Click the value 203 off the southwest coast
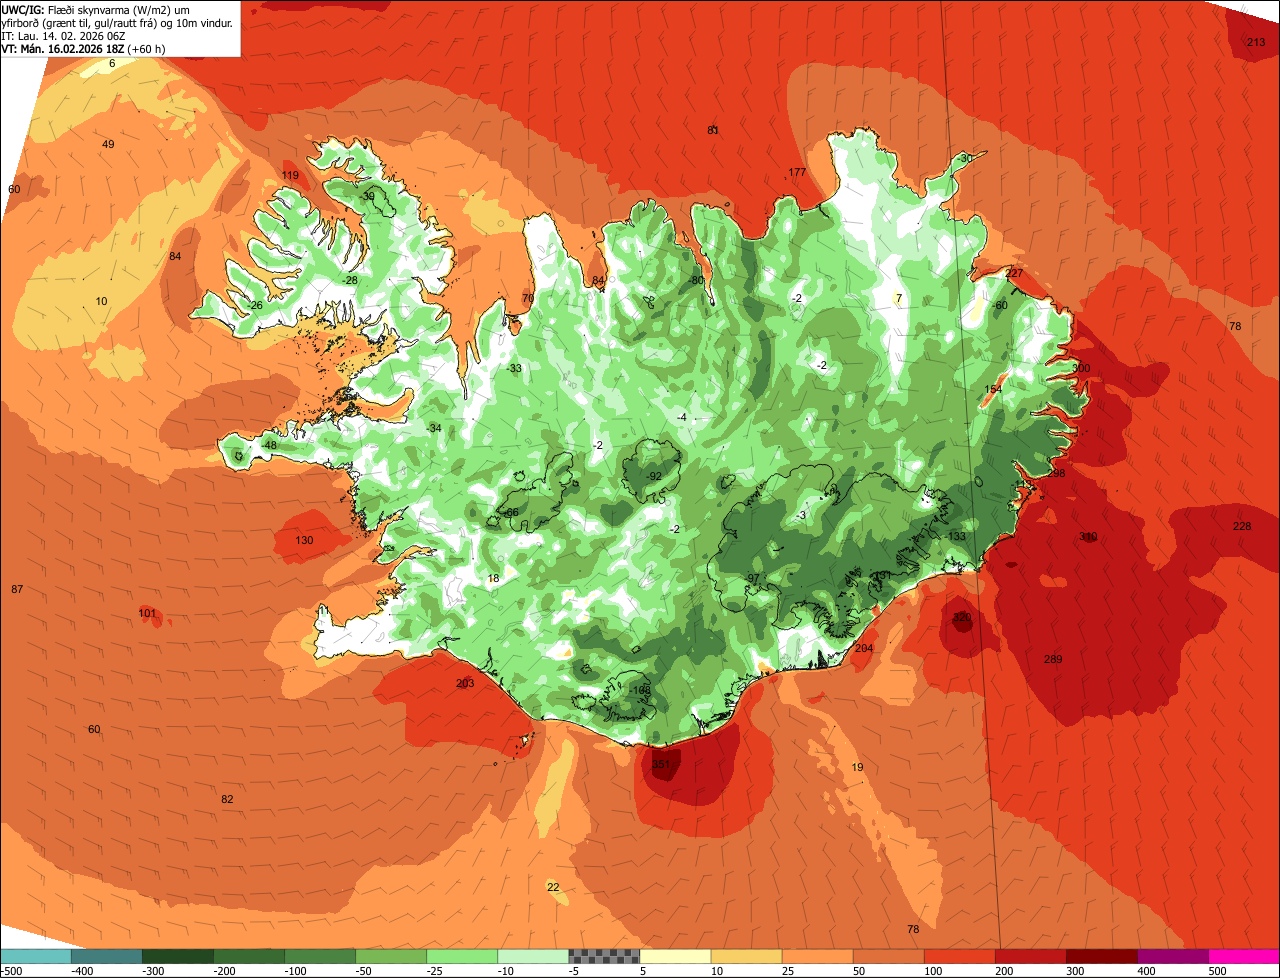The height and width of the screenshot is (978, 1280). [465, 684]
